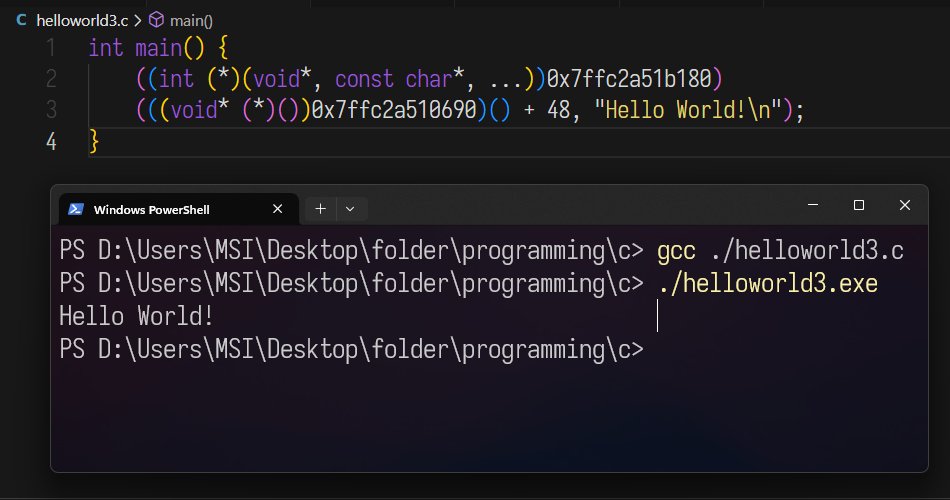Click 'const' keyword on line 2
This screenshot has width=950, height=500.
tap(364, 79)
